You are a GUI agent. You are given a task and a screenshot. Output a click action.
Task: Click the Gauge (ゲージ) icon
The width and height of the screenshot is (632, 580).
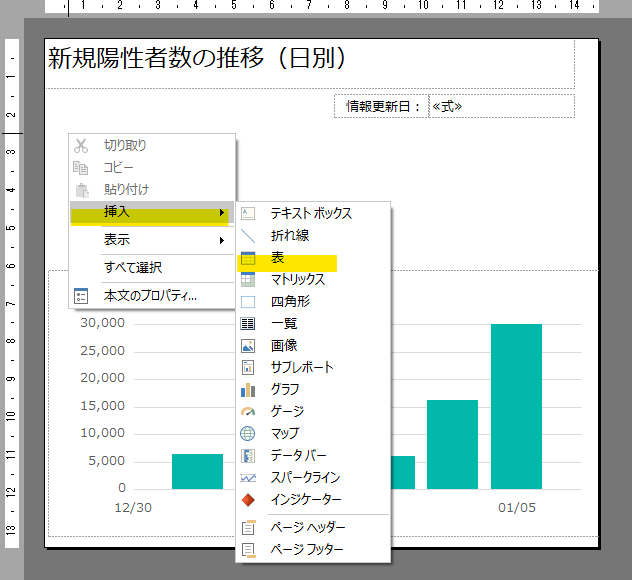[x=248, y=411]
